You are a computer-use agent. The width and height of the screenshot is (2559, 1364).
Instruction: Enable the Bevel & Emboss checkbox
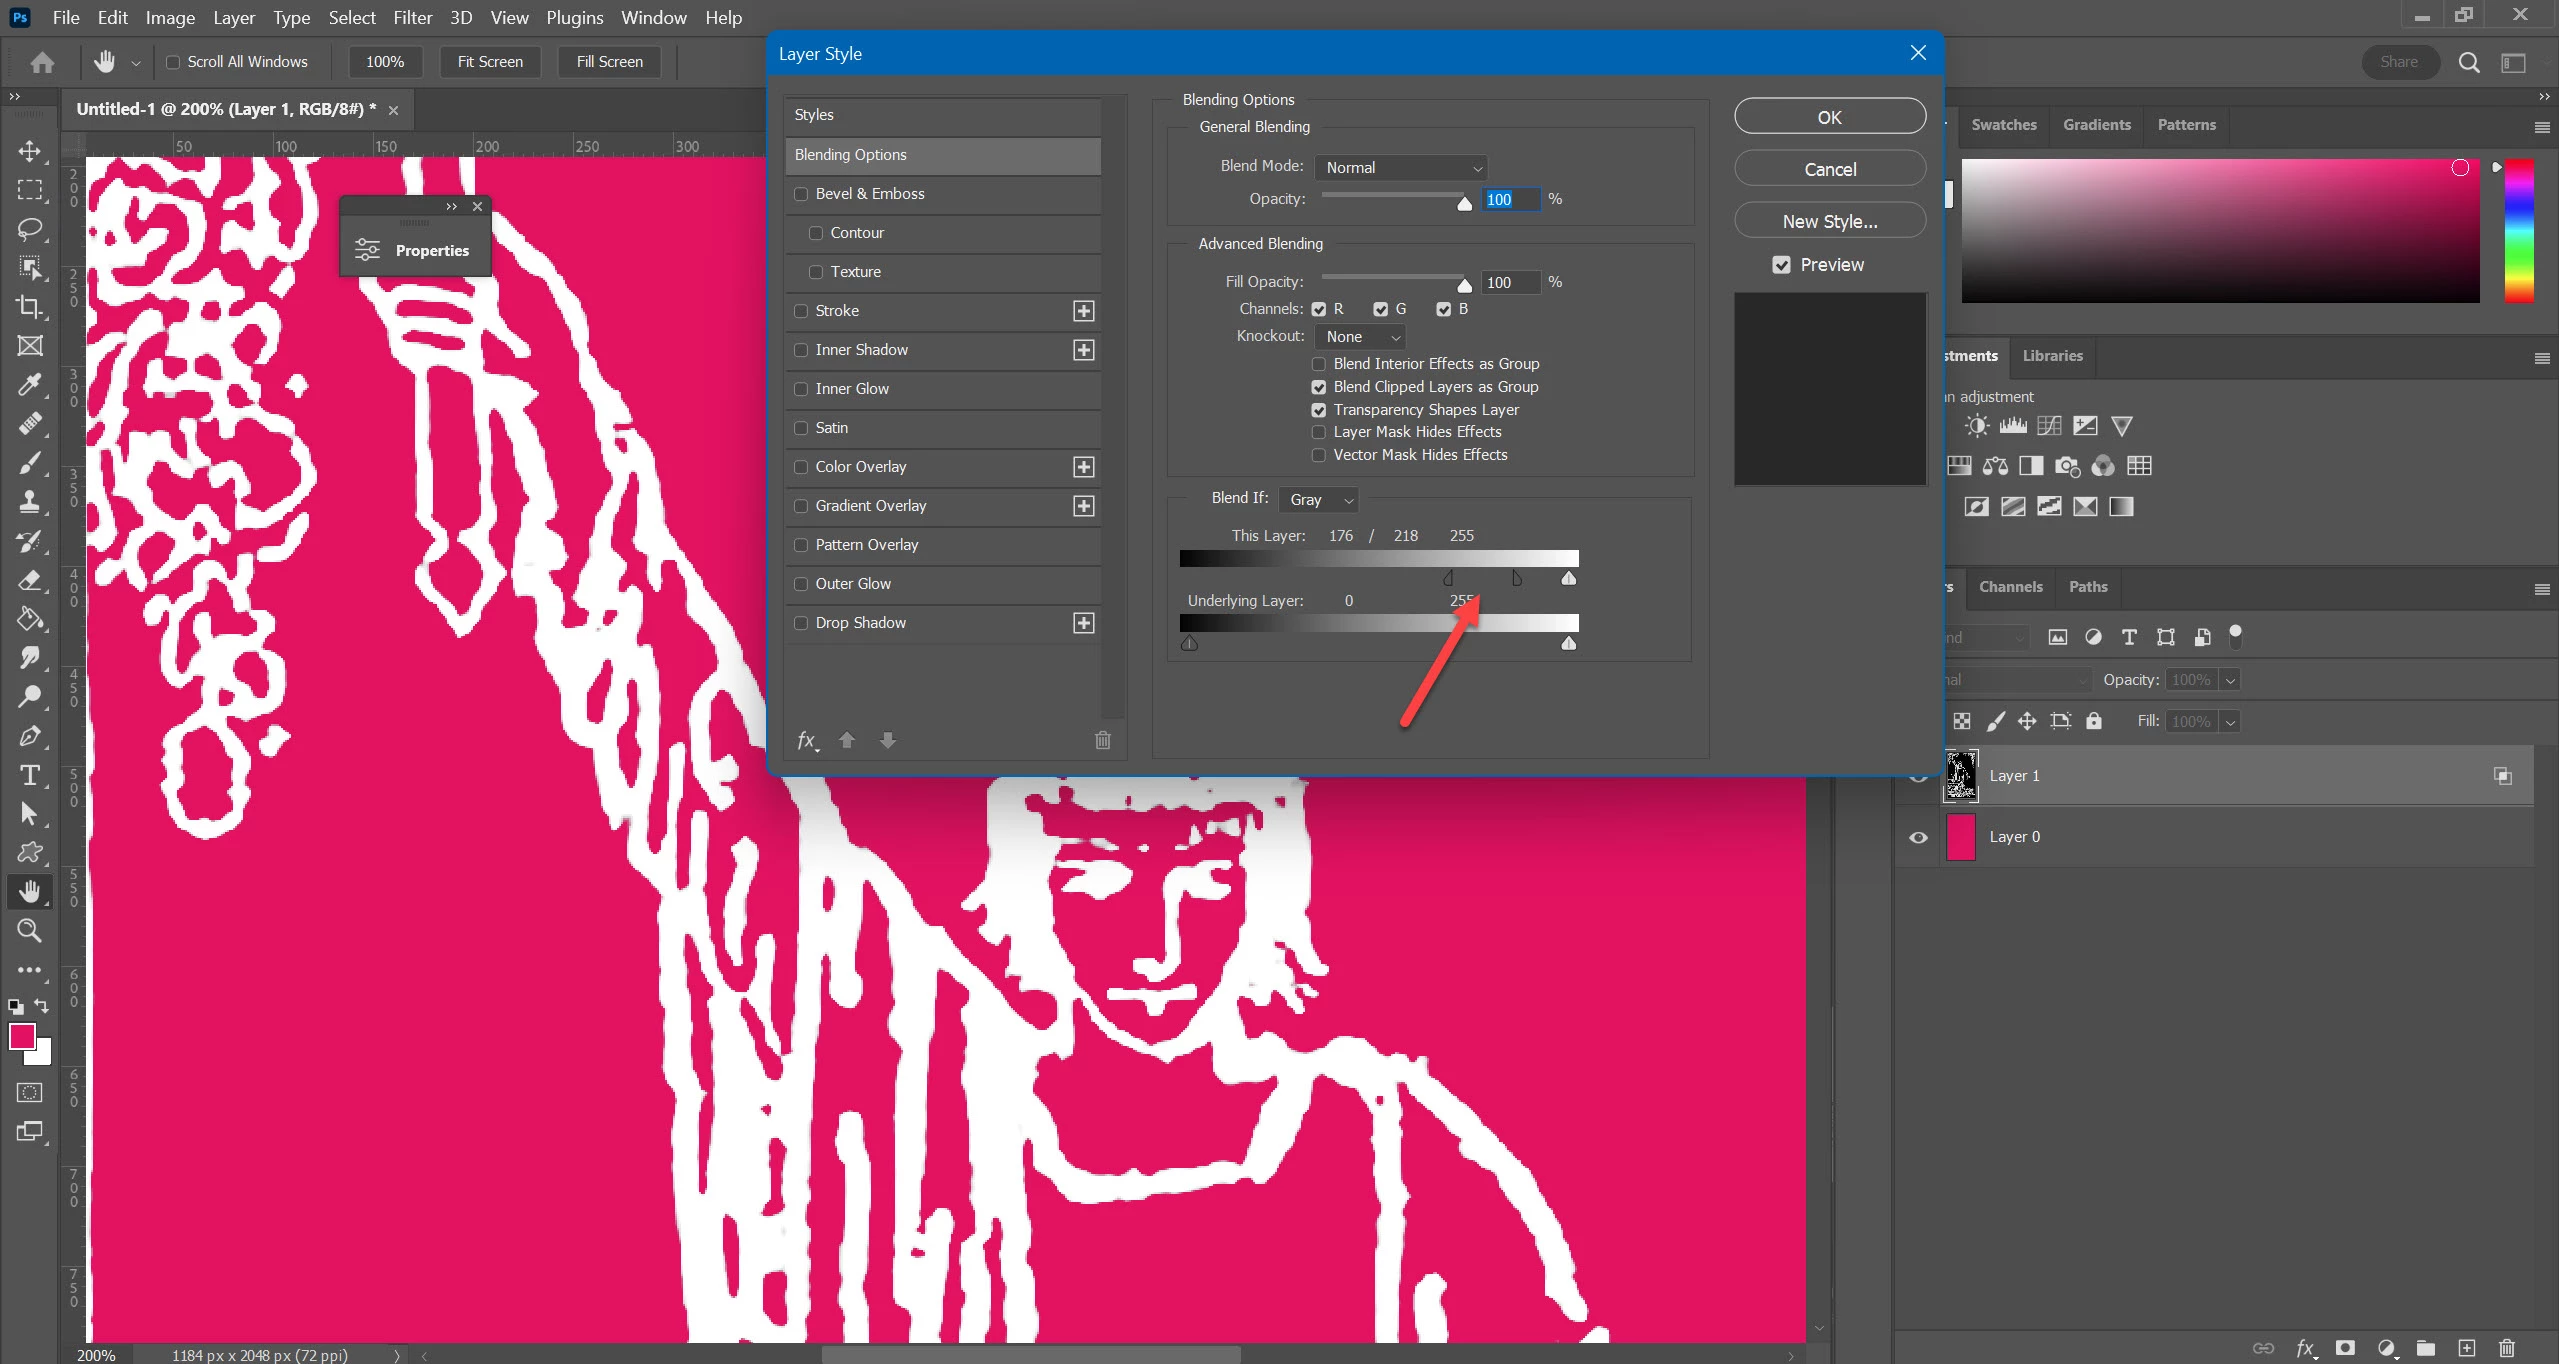[x=801, y=194]
